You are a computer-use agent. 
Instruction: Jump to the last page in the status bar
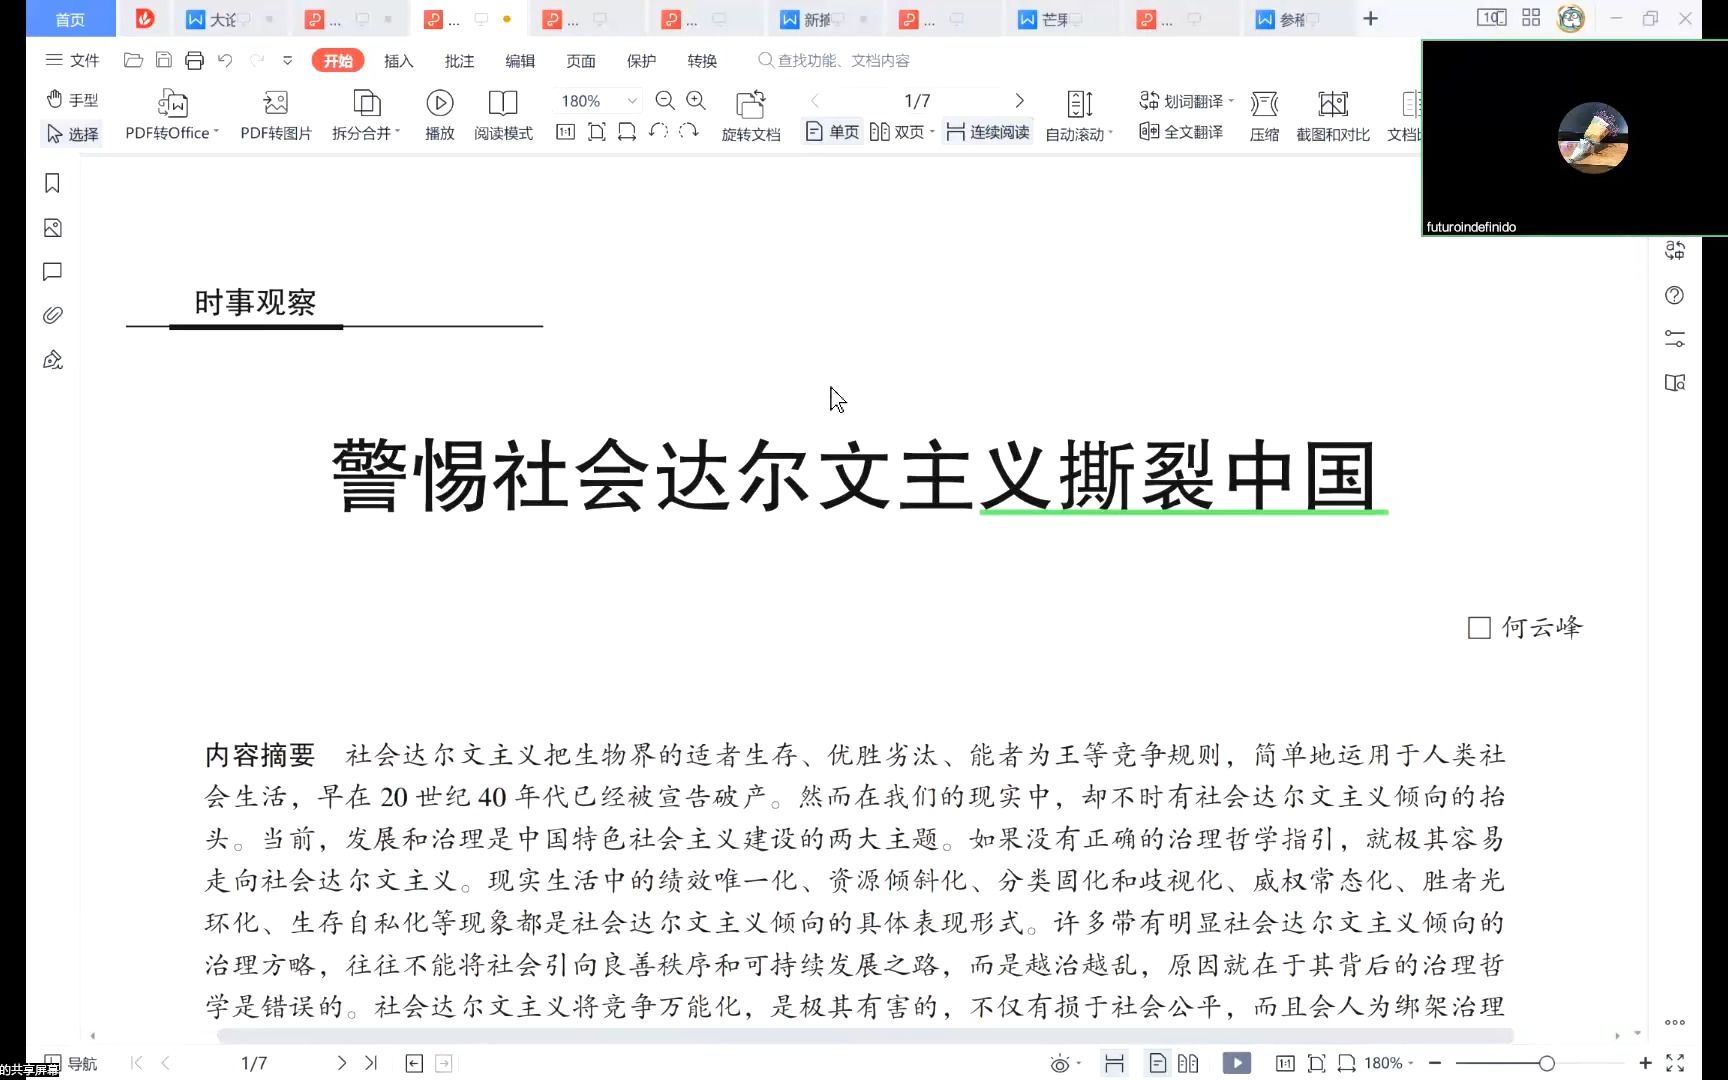[x=371, y=1063]
